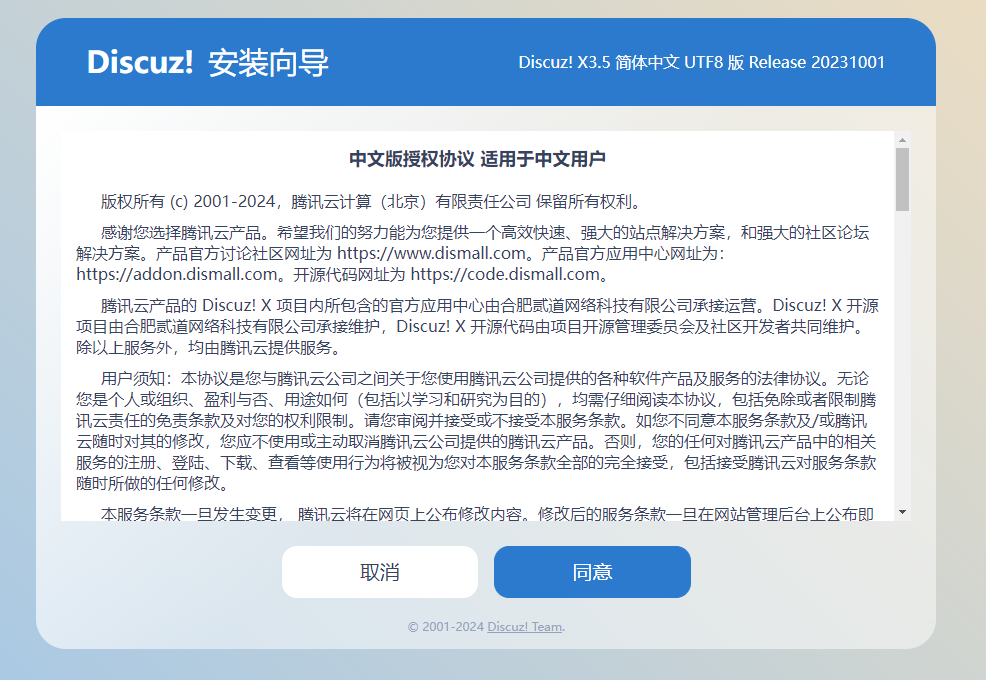This screenshot has width=986, height=680.
Task: Click the license scrollbar down arrow
Action: pos(902,512)
